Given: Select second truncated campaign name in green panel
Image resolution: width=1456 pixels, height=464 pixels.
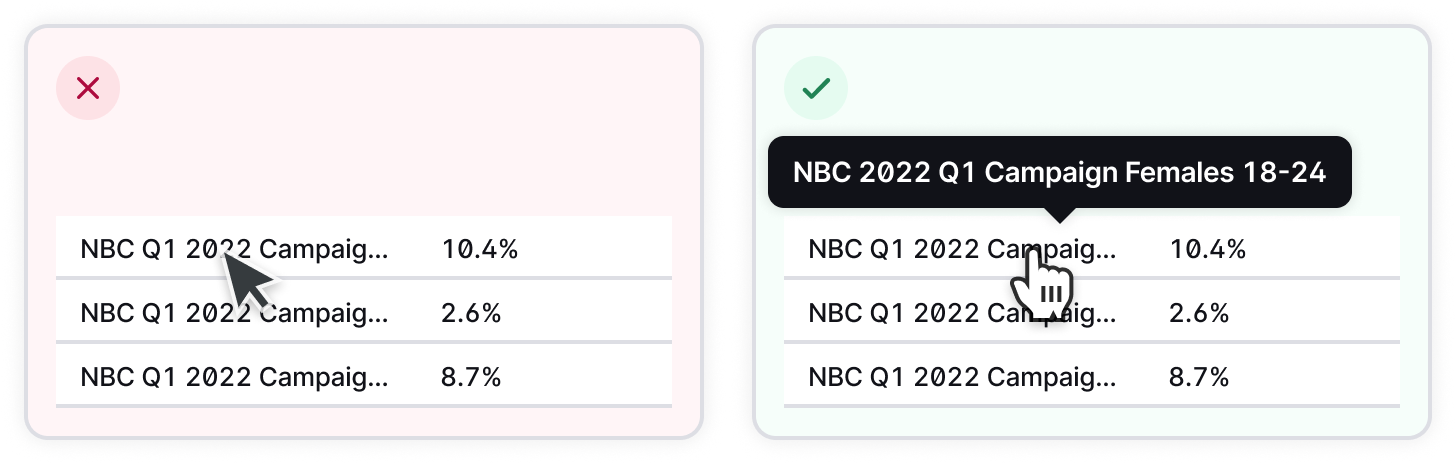Looking at the screenshot, I should [x=962, y=313].
